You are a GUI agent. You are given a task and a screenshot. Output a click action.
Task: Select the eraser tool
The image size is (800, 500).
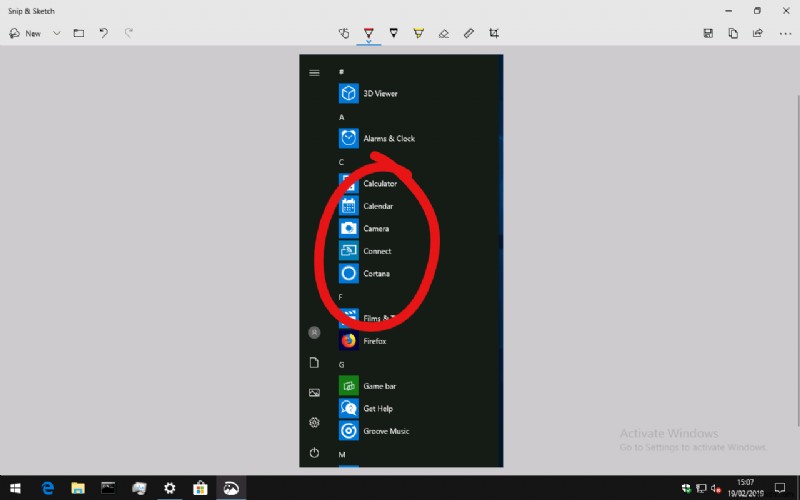(x=443, y=33)
